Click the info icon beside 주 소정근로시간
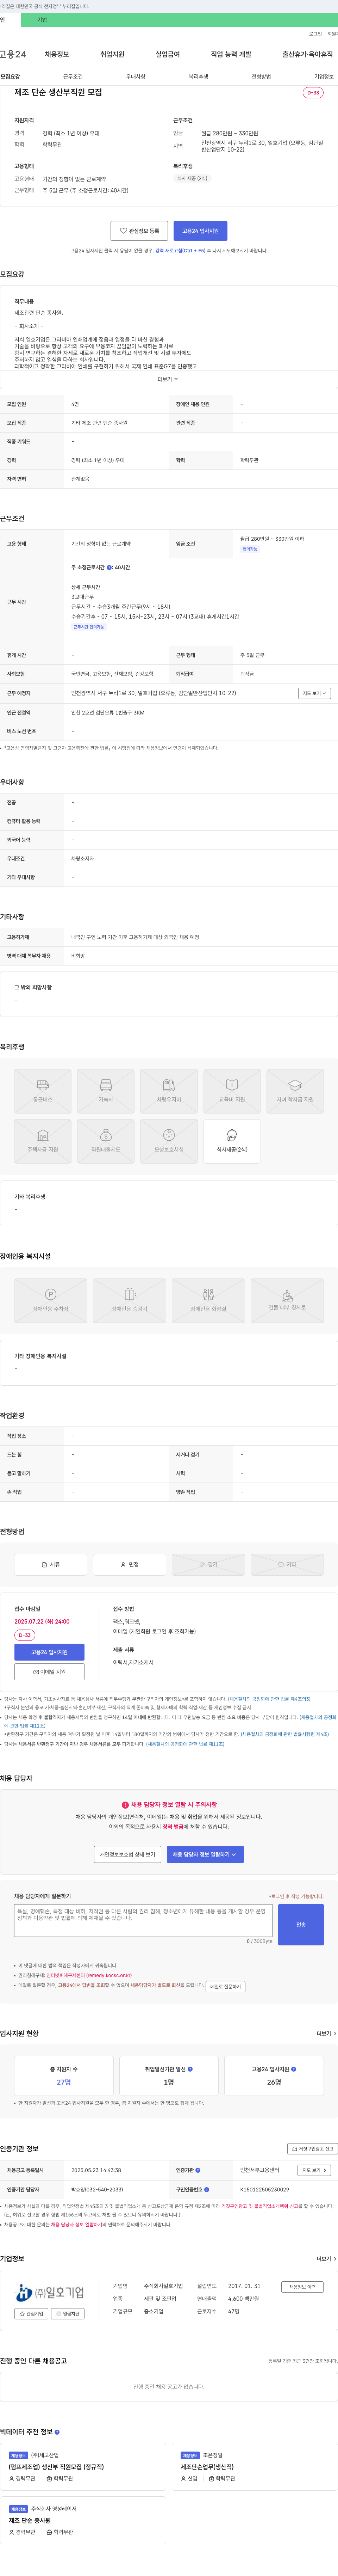338x2576 pixels. (110, 567)
